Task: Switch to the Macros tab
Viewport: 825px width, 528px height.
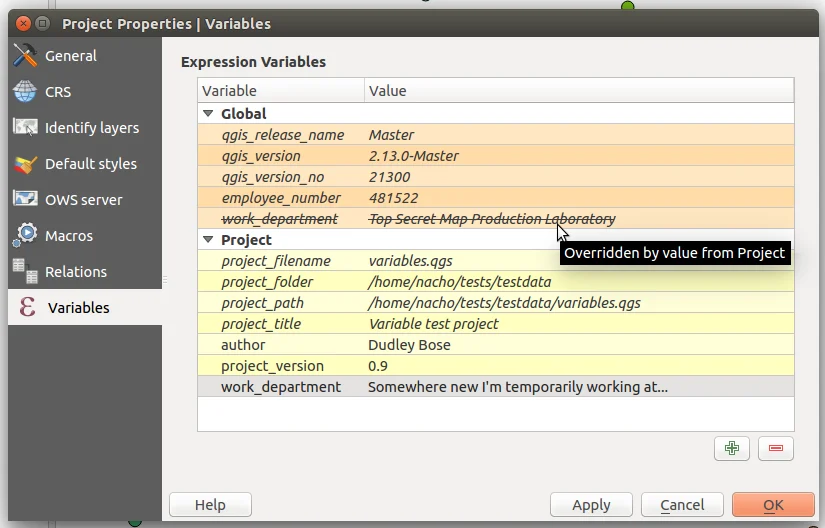Action: click(x=85, y=236)
